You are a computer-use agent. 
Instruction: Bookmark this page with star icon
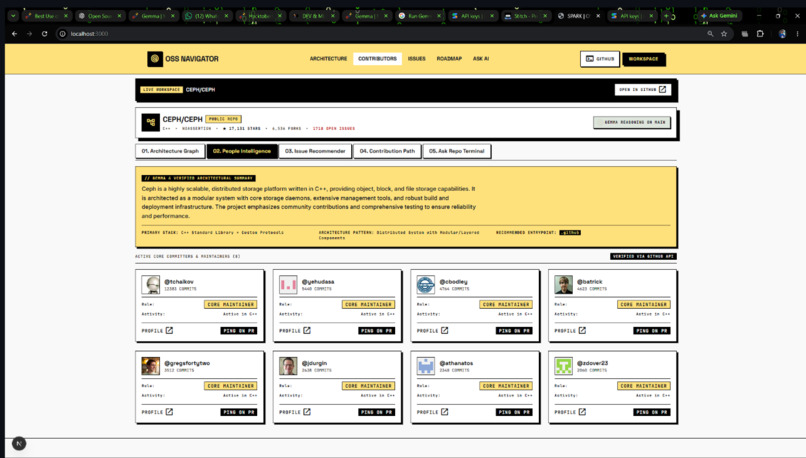point(724,34)
